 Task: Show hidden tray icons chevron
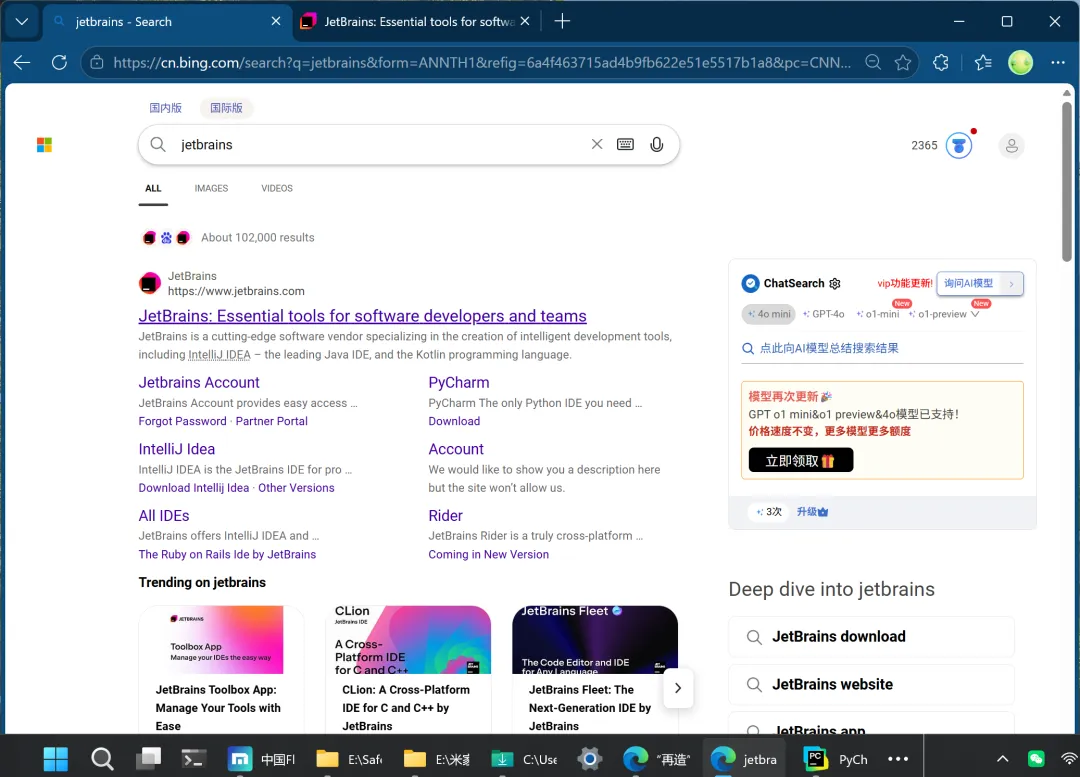click(1002, 759)
